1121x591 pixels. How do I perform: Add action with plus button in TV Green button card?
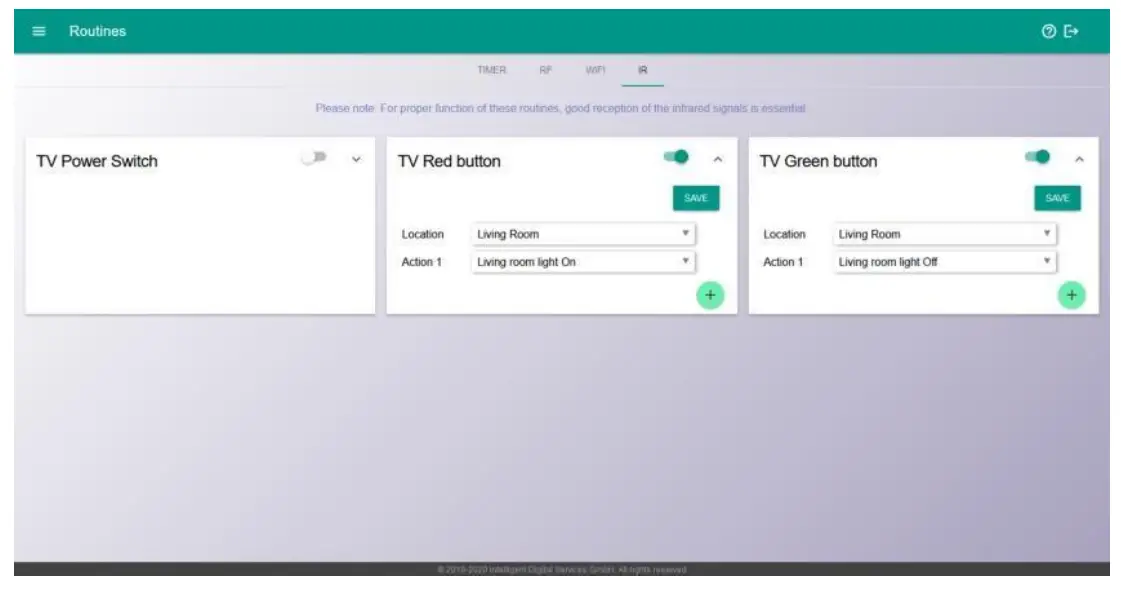pyautogui.click(x=1071, y=295)
